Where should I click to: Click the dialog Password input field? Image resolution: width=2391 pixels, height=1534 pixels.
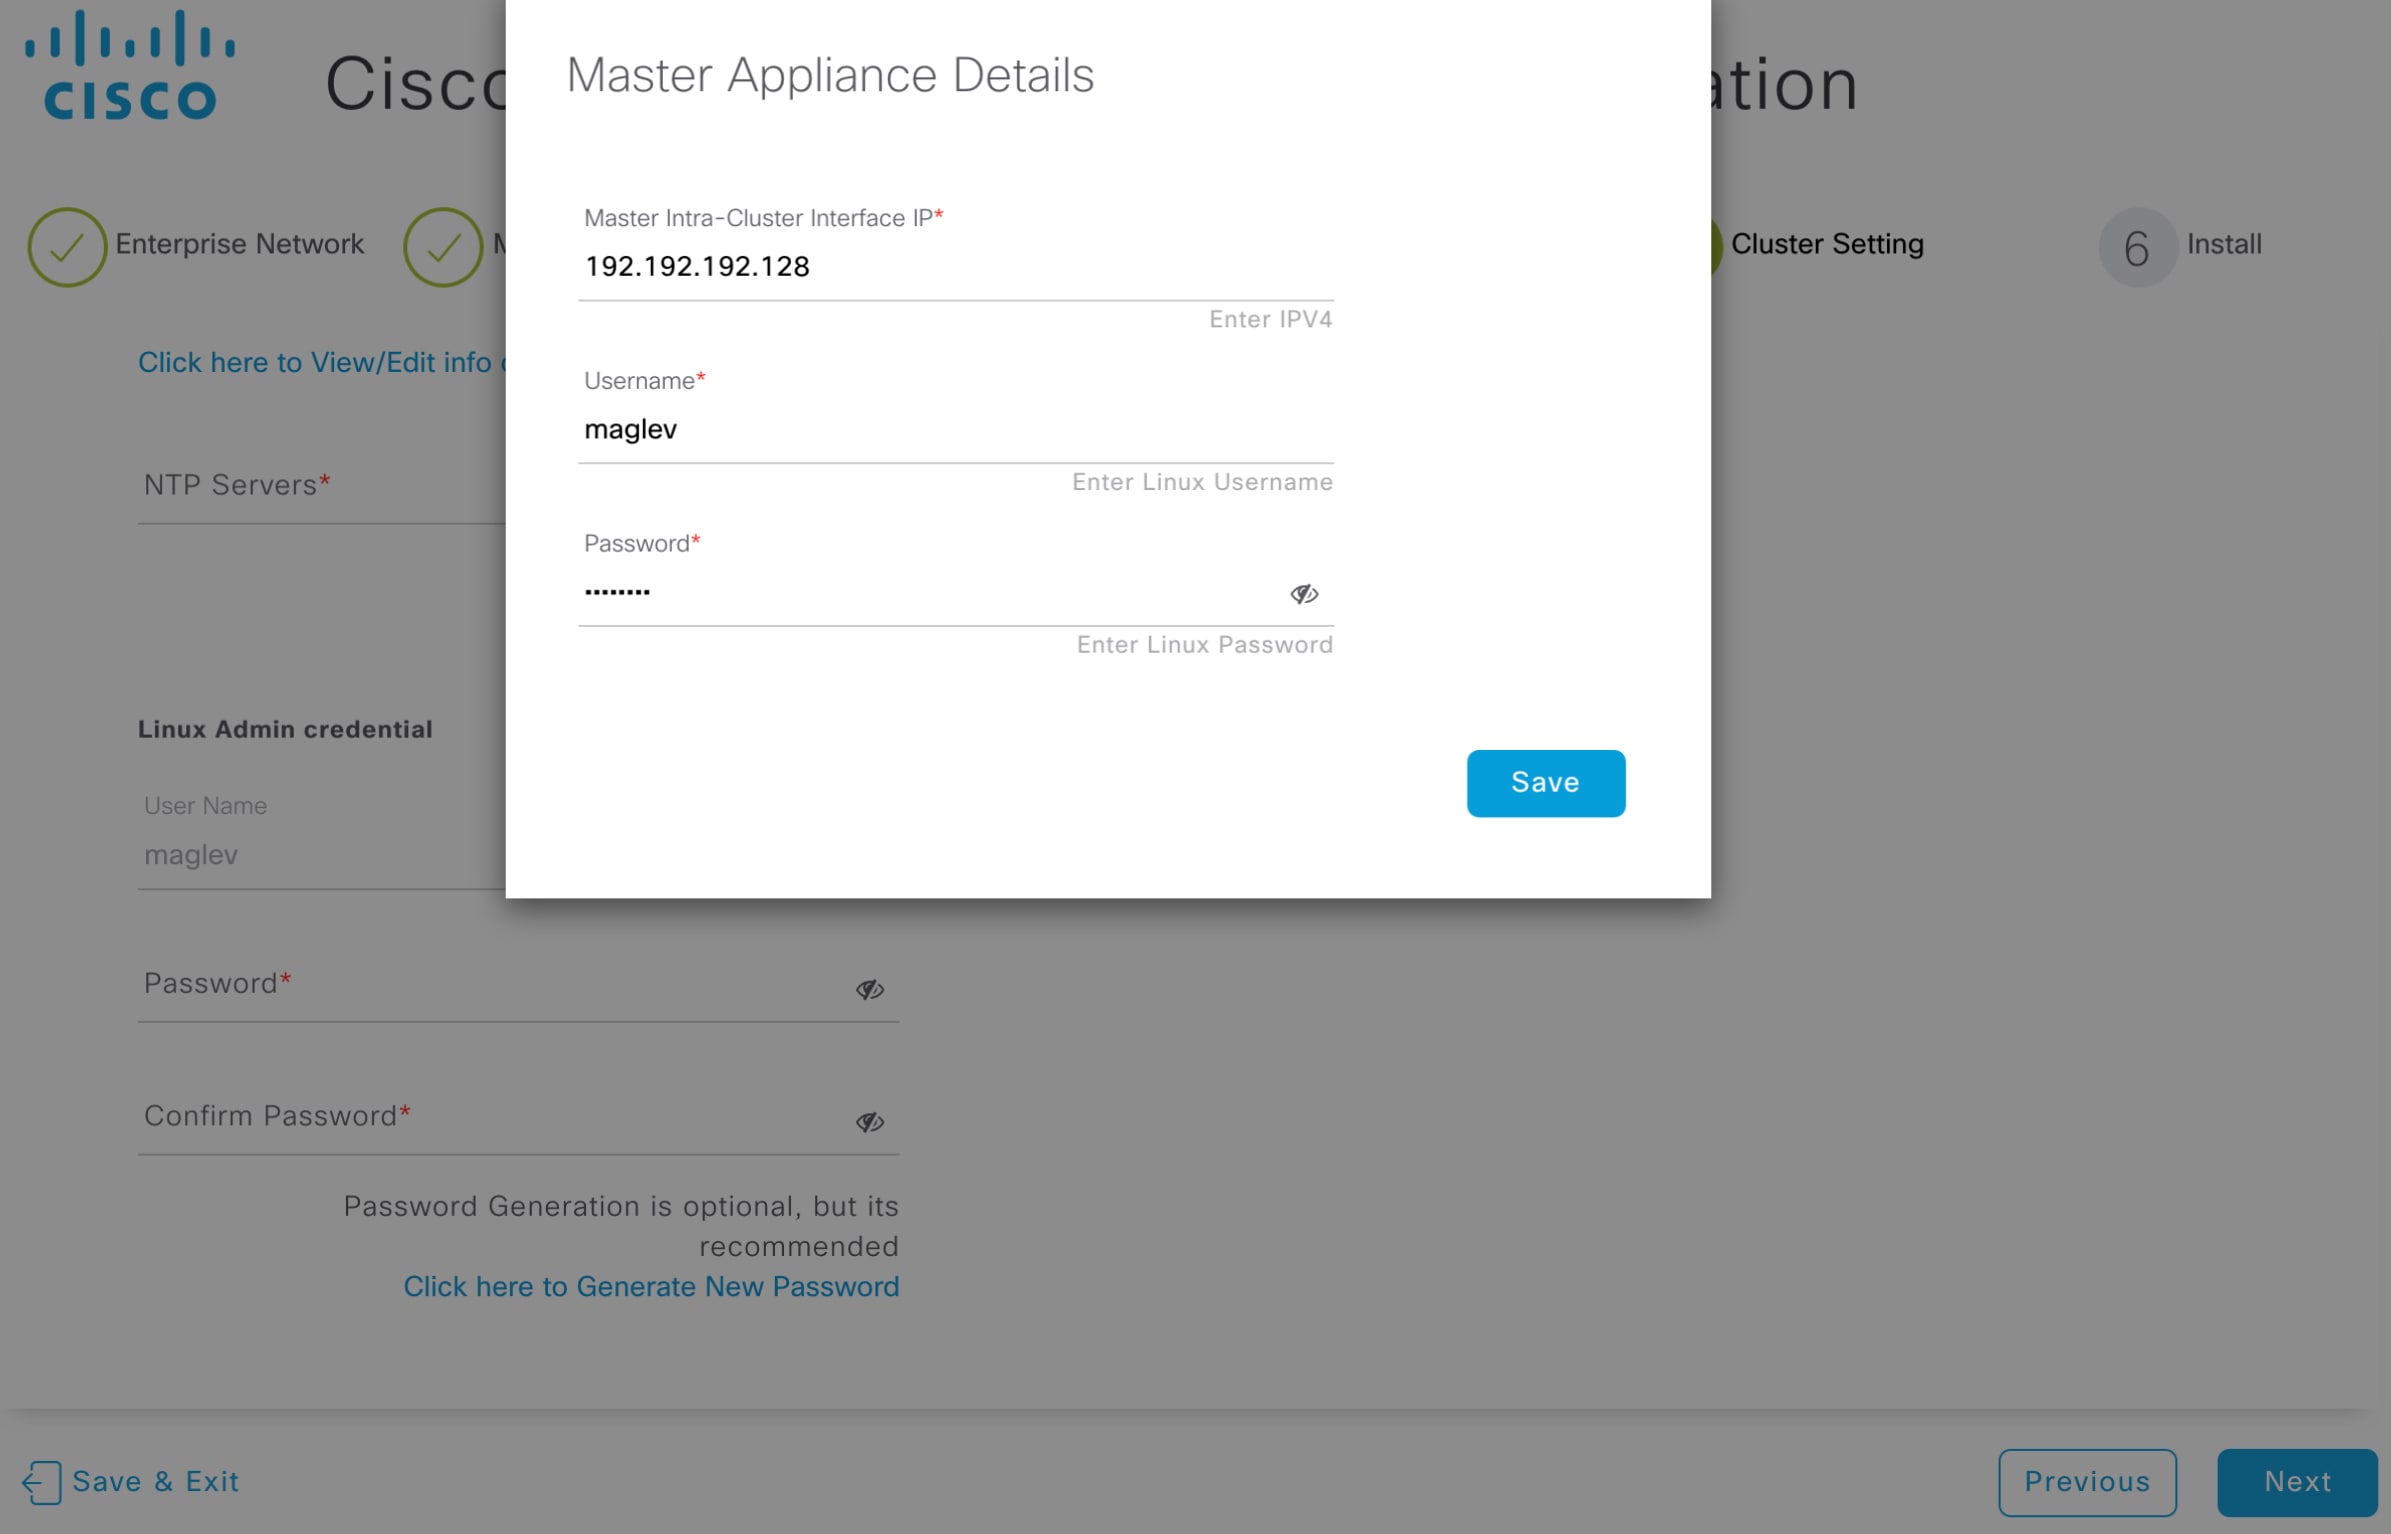pyautogui.click(x=930, y=593)
